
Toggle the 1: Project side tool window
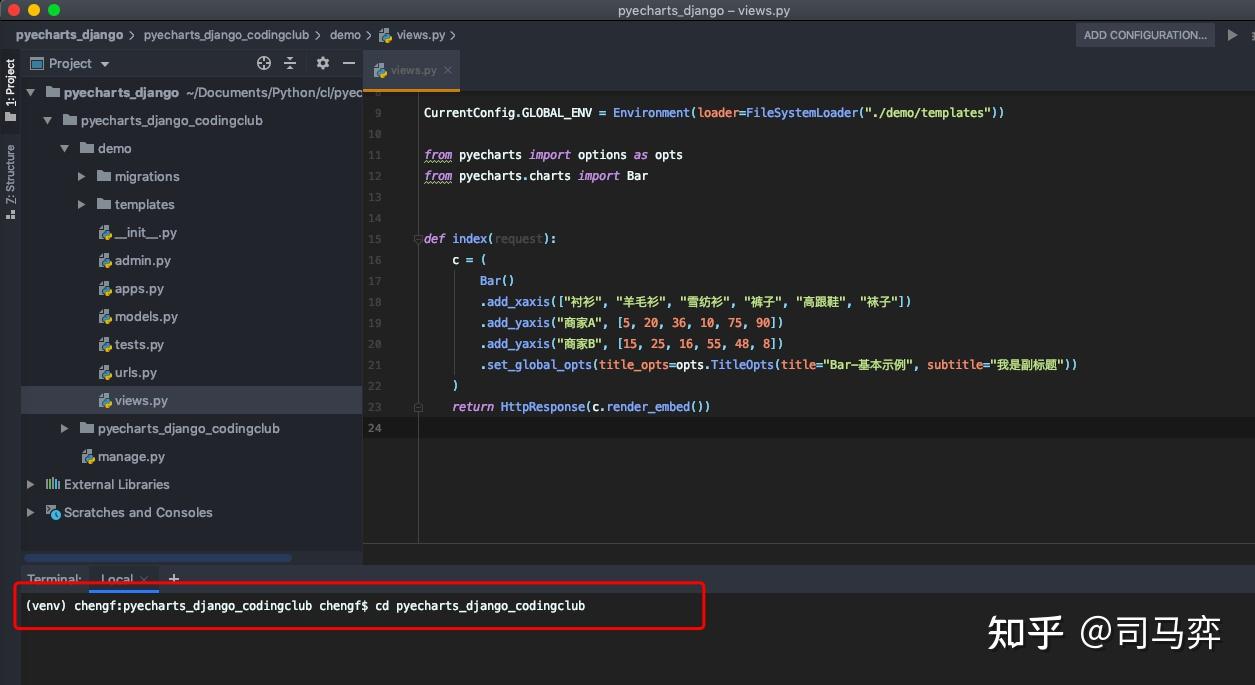10,89
